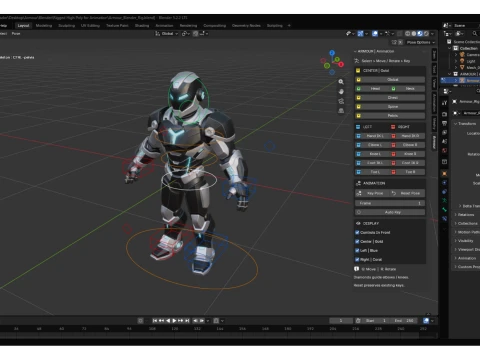Toggle Controls In Front checkbox
The height and width of the screenshot is (360, 480).
357,232
